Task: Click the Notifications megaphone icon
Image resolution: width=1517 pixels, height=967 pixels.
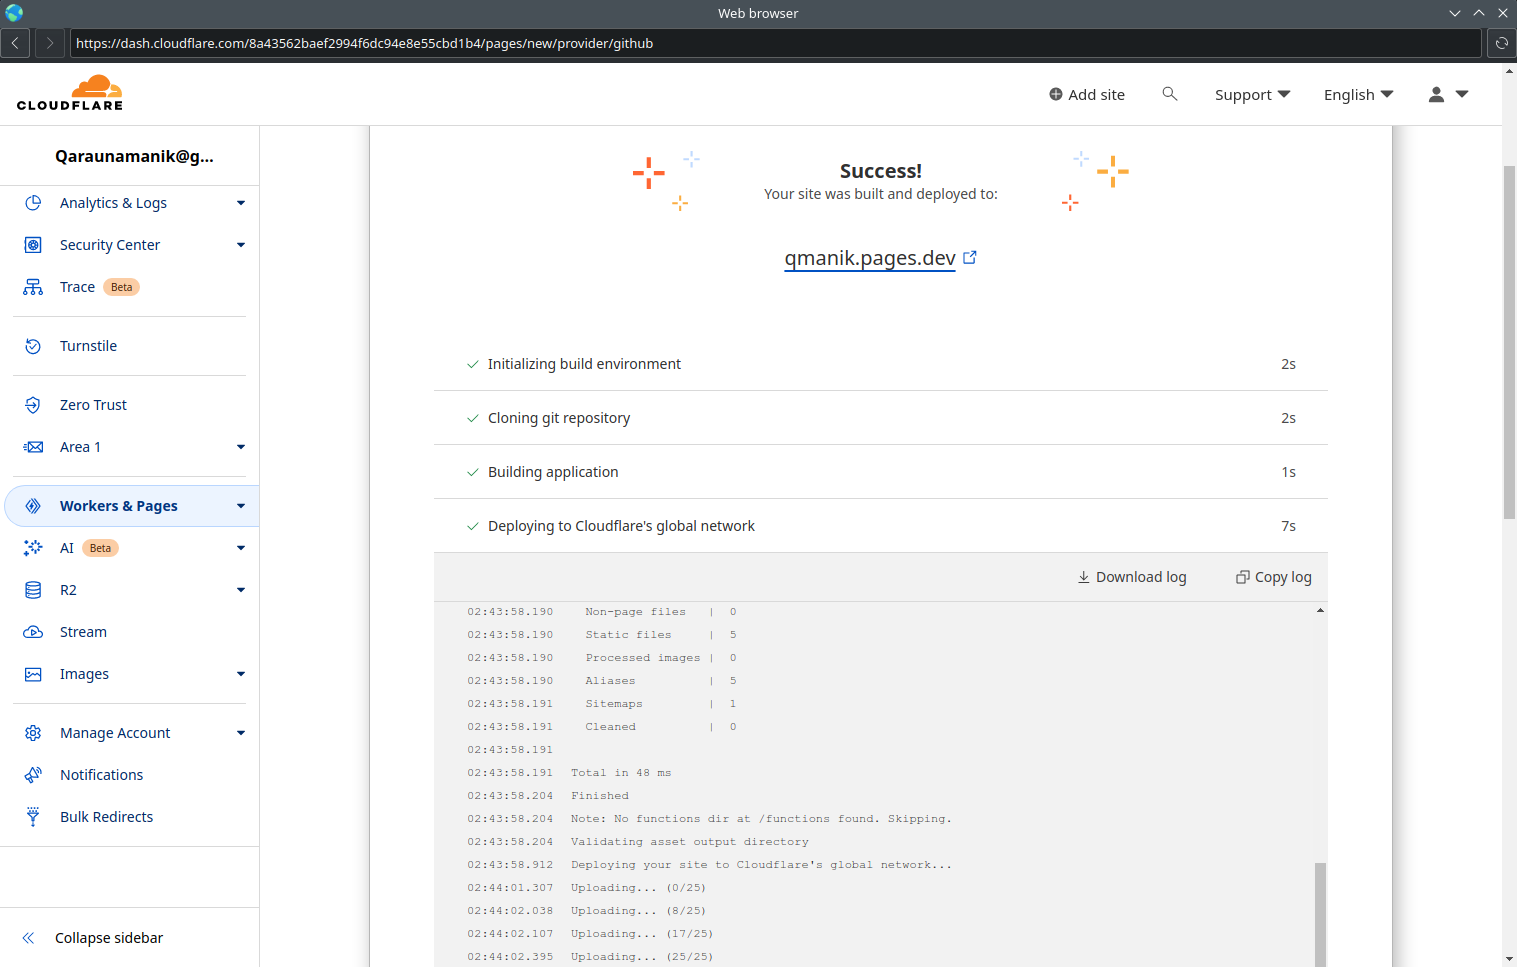Action: (33, 775)
